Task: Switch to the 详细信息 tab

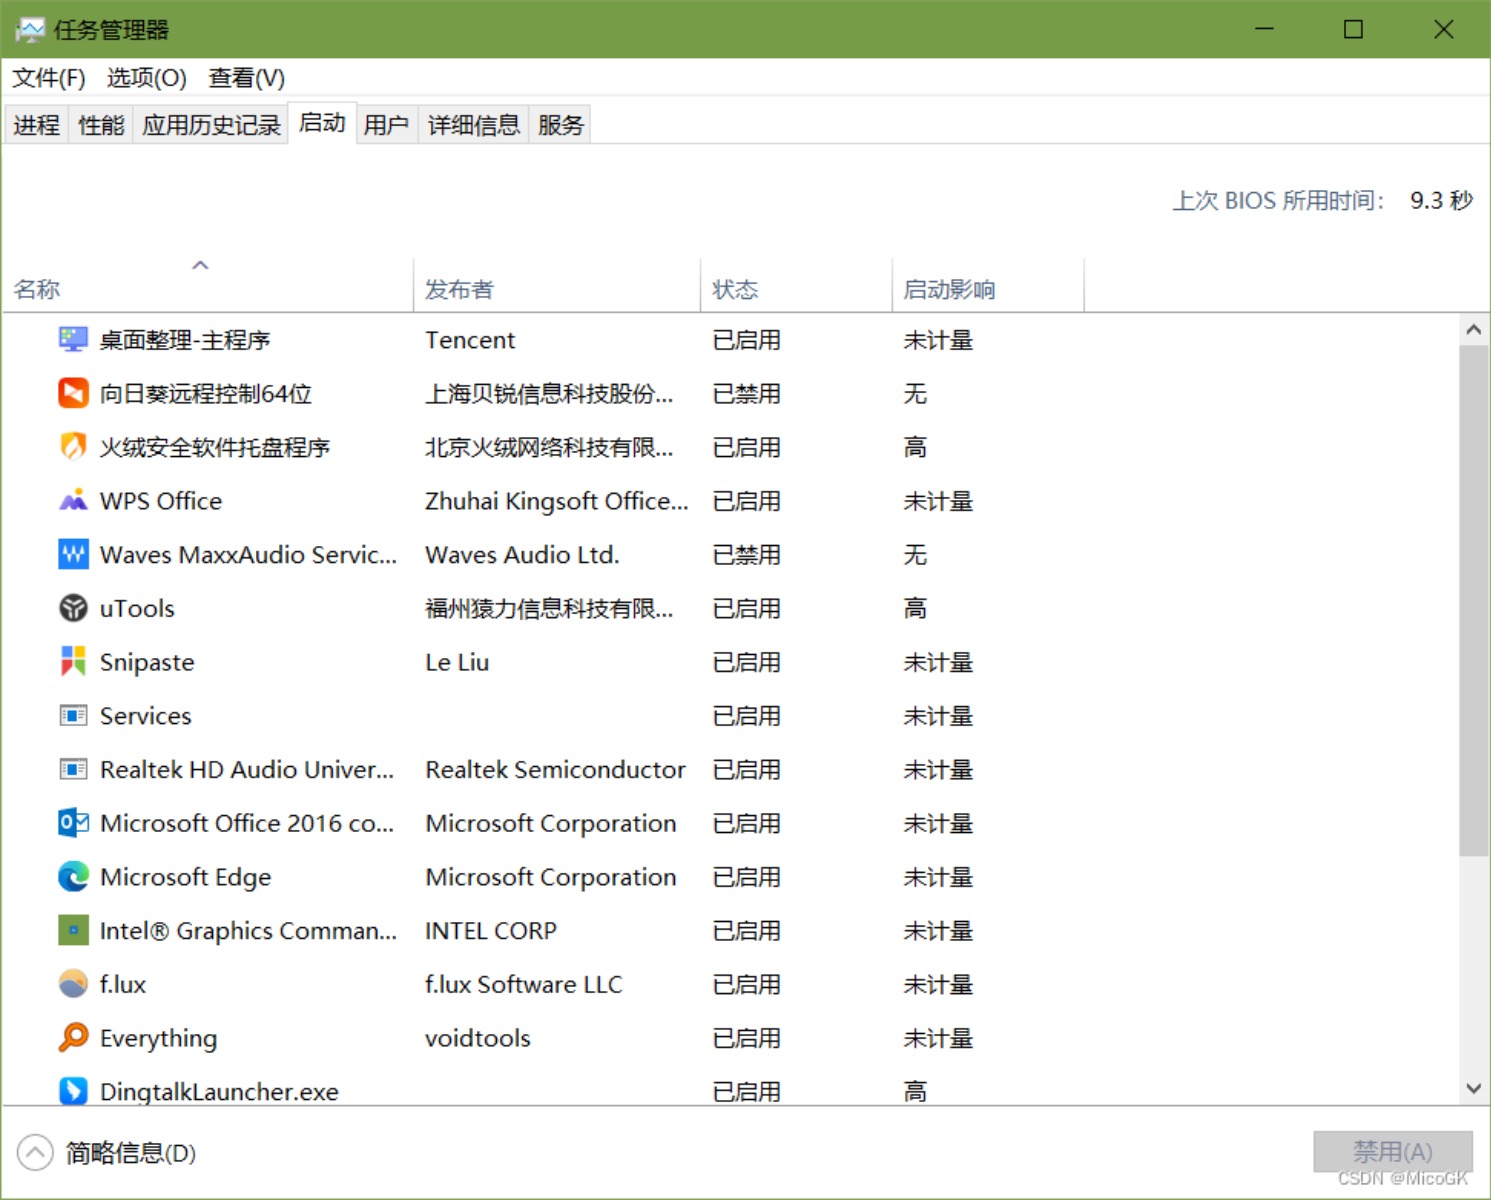Action: (x=474, y=125)
